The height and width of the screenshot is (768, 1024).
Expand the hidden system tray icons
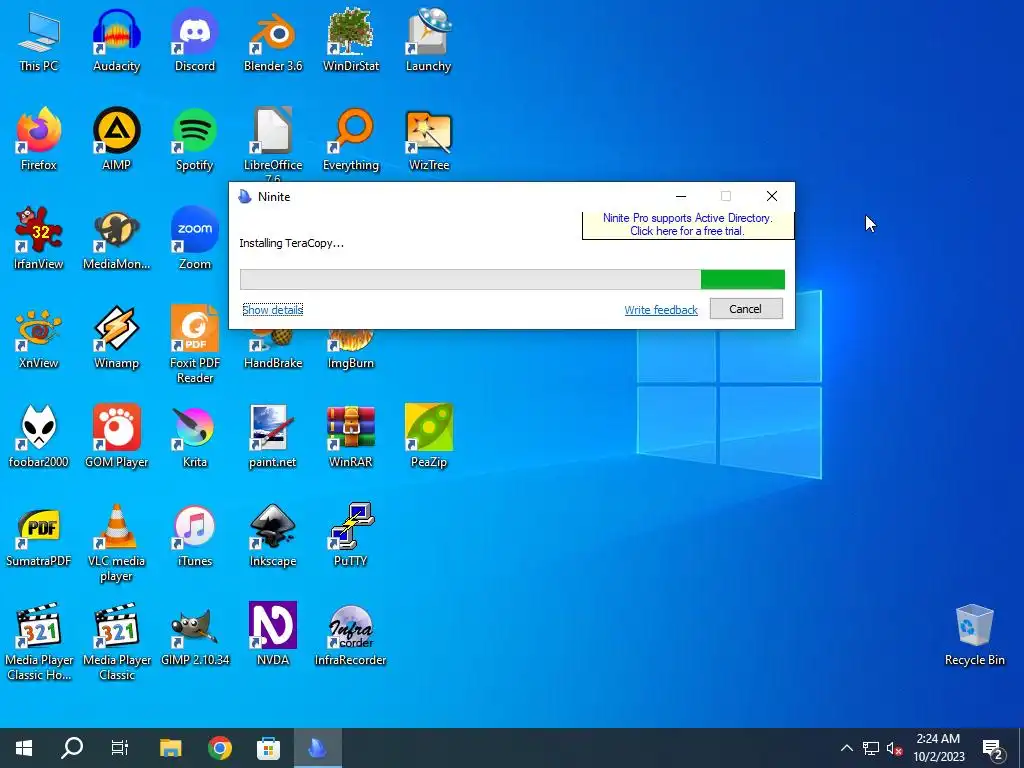point(846,748)
